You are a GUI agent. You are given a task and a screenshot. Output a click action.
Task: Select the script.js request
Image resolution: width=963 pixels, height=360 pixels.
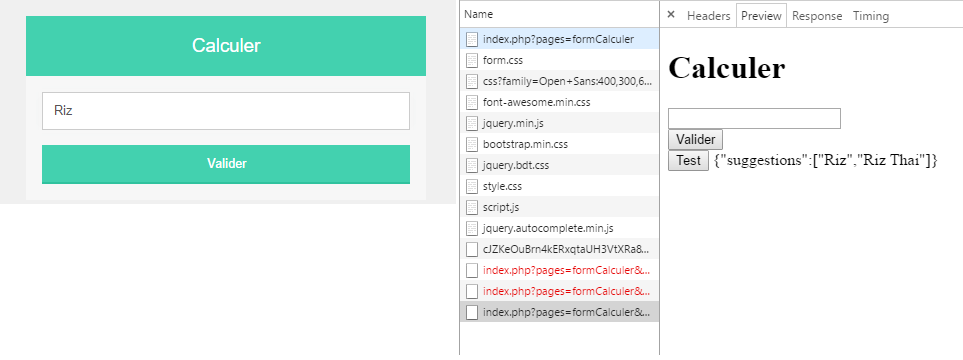pyautogui.click(x=559, y=207)
